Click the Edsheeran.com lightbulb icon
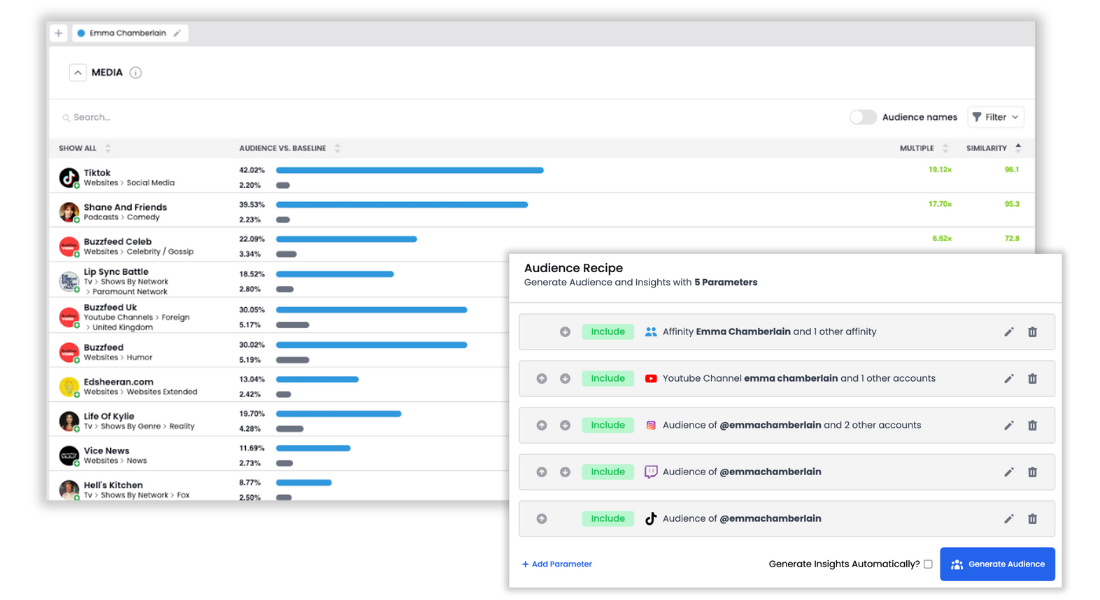 click(x=69, y=387)
